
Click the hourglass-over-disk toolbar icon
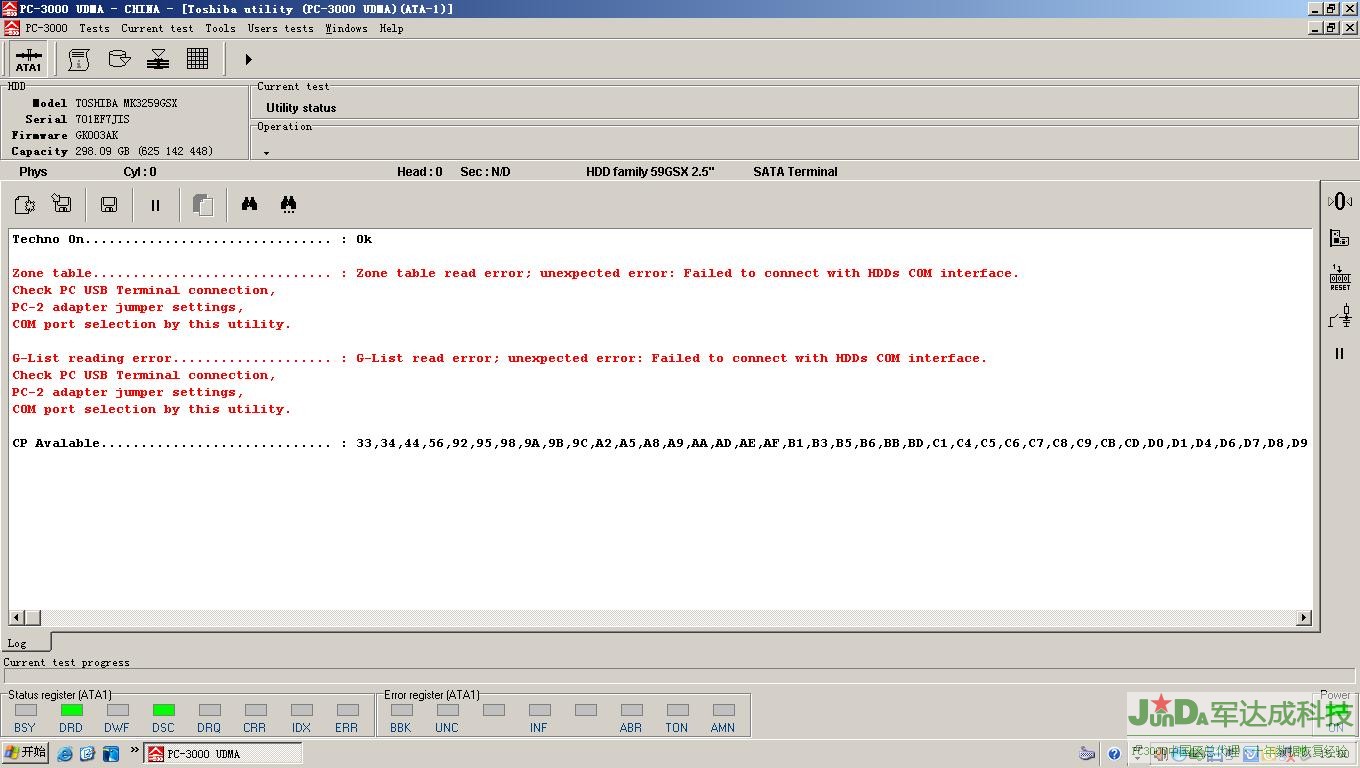click(x=158, y=59)
